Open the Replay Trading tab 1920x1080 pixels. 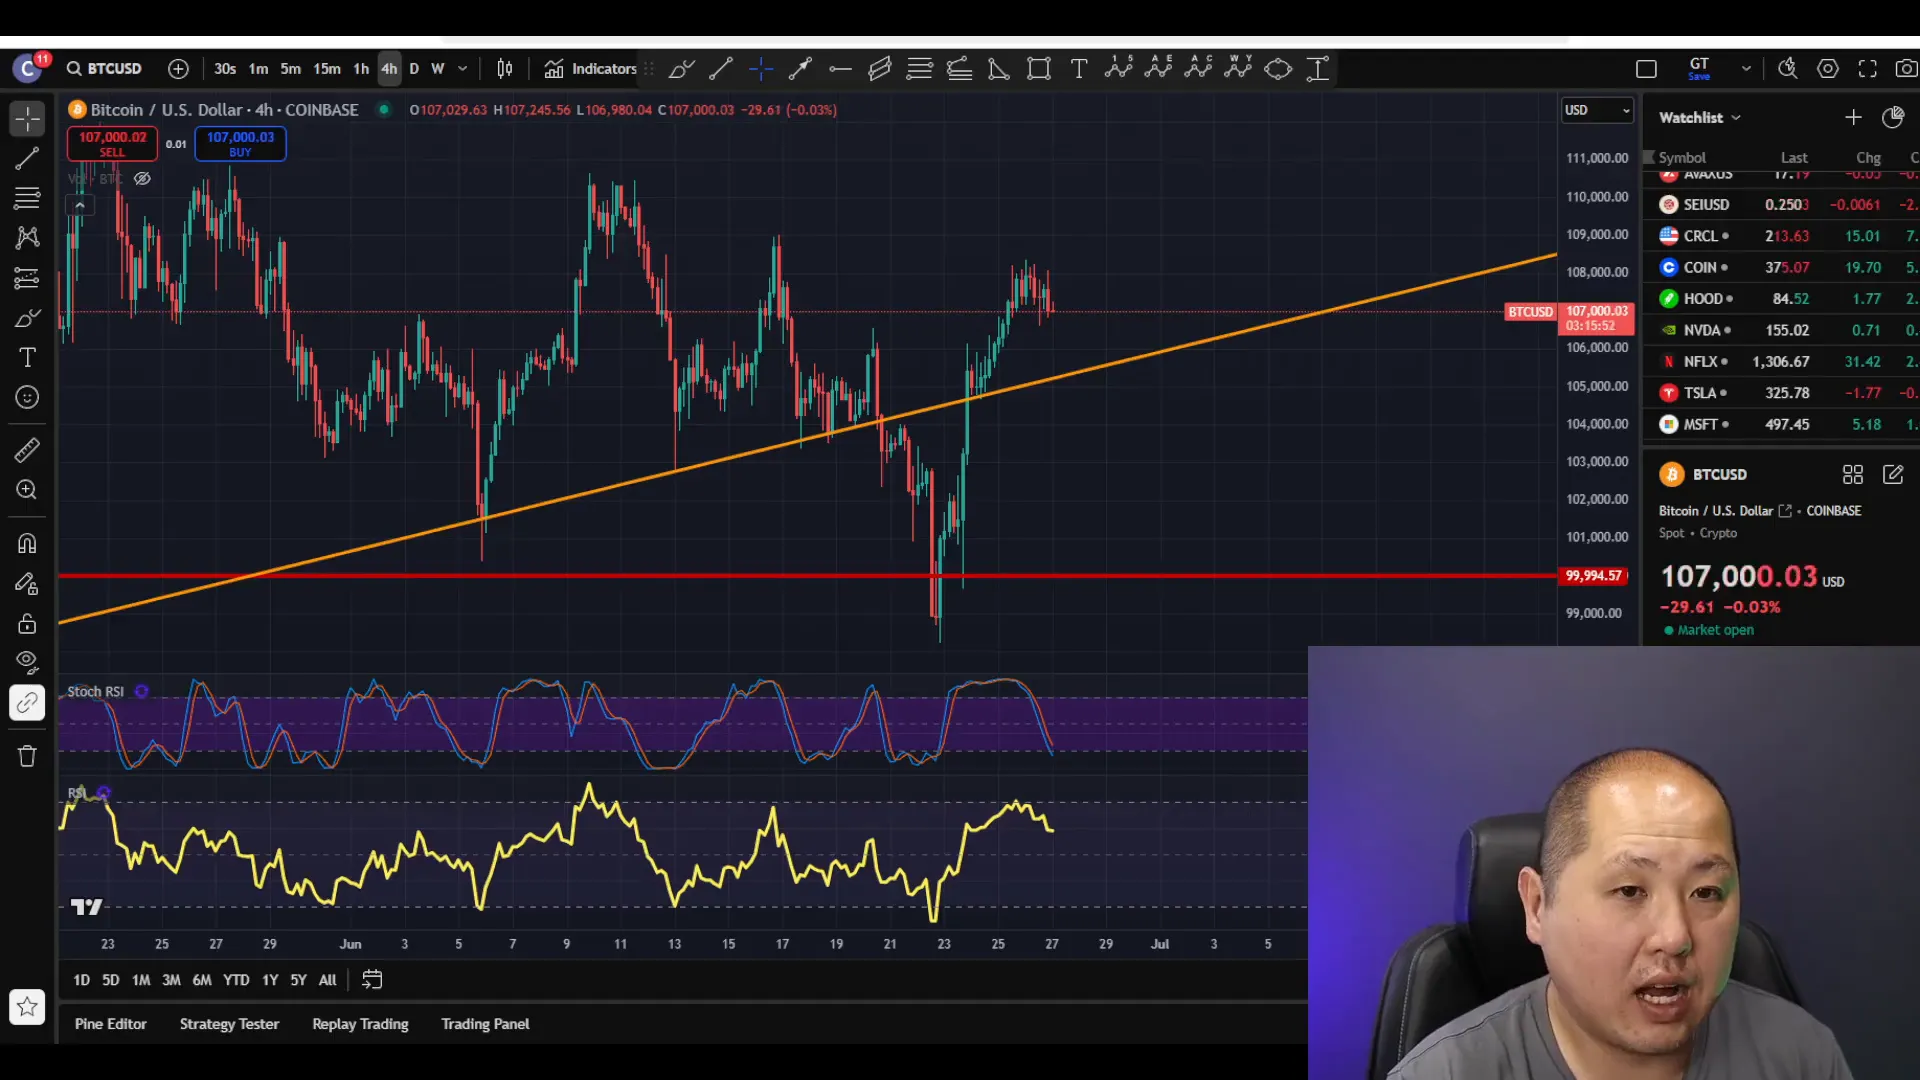tap(360, 1024)
